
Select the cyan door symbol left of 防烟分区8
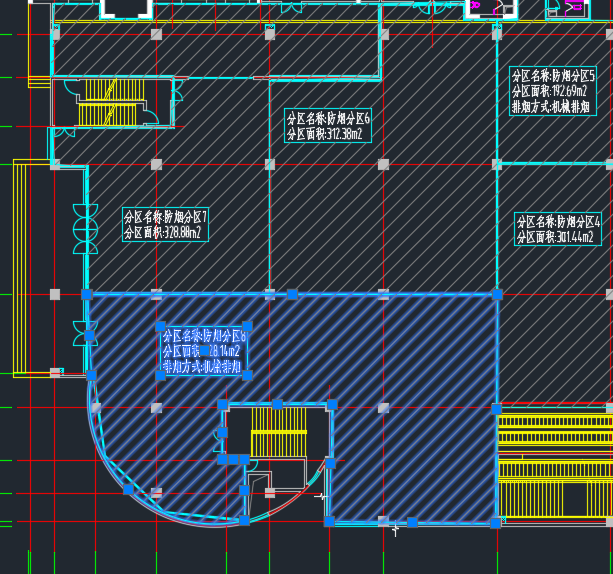point(79,333)
